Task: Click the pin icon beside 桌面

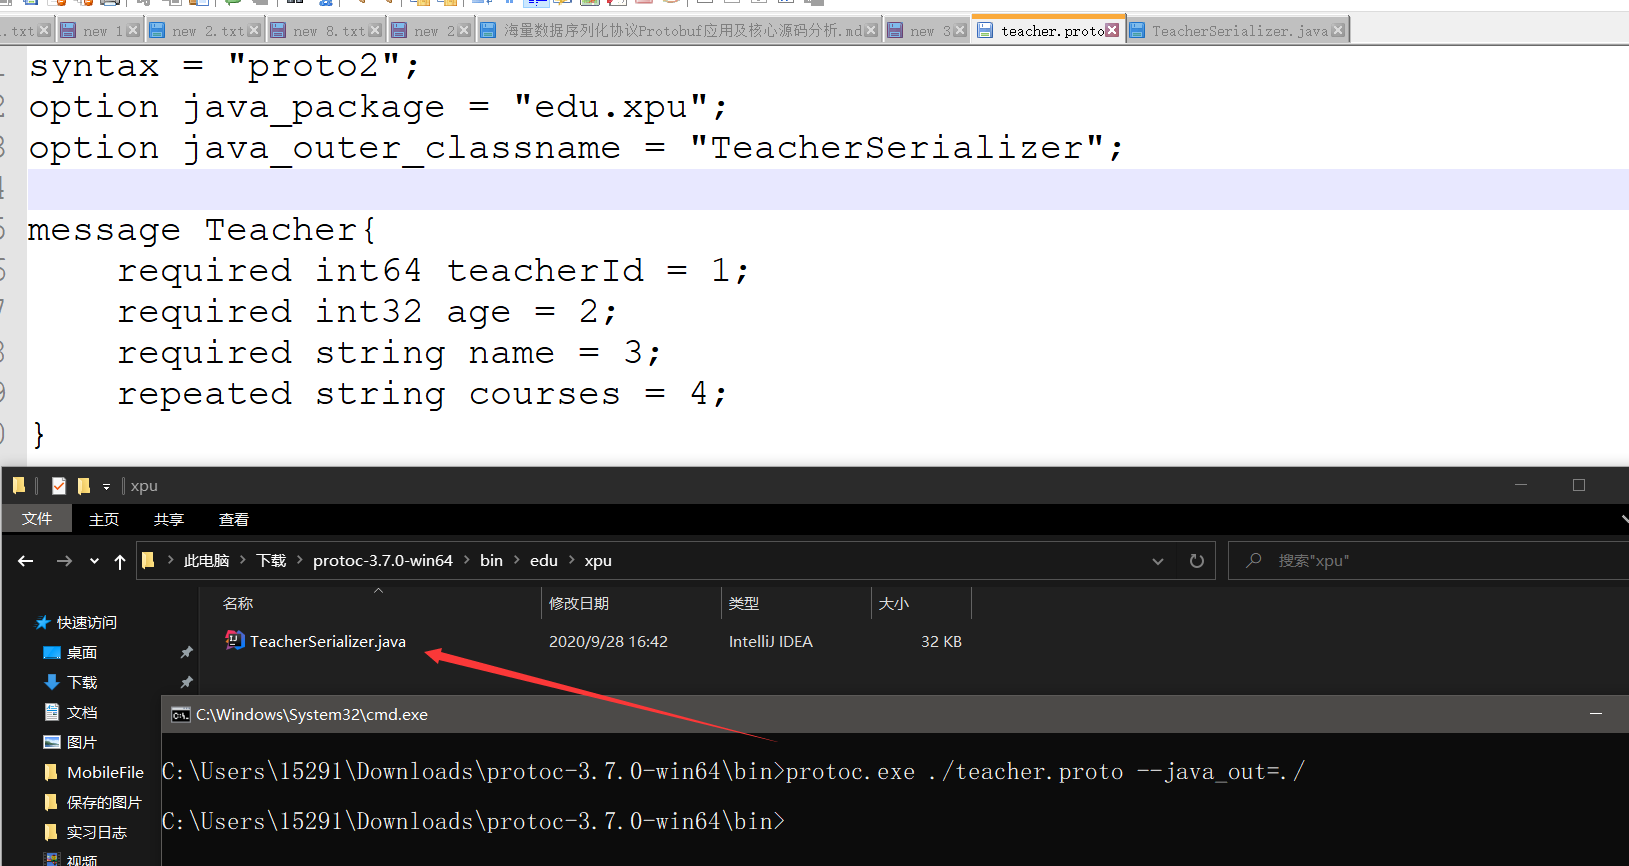Action: coord(186,653)
